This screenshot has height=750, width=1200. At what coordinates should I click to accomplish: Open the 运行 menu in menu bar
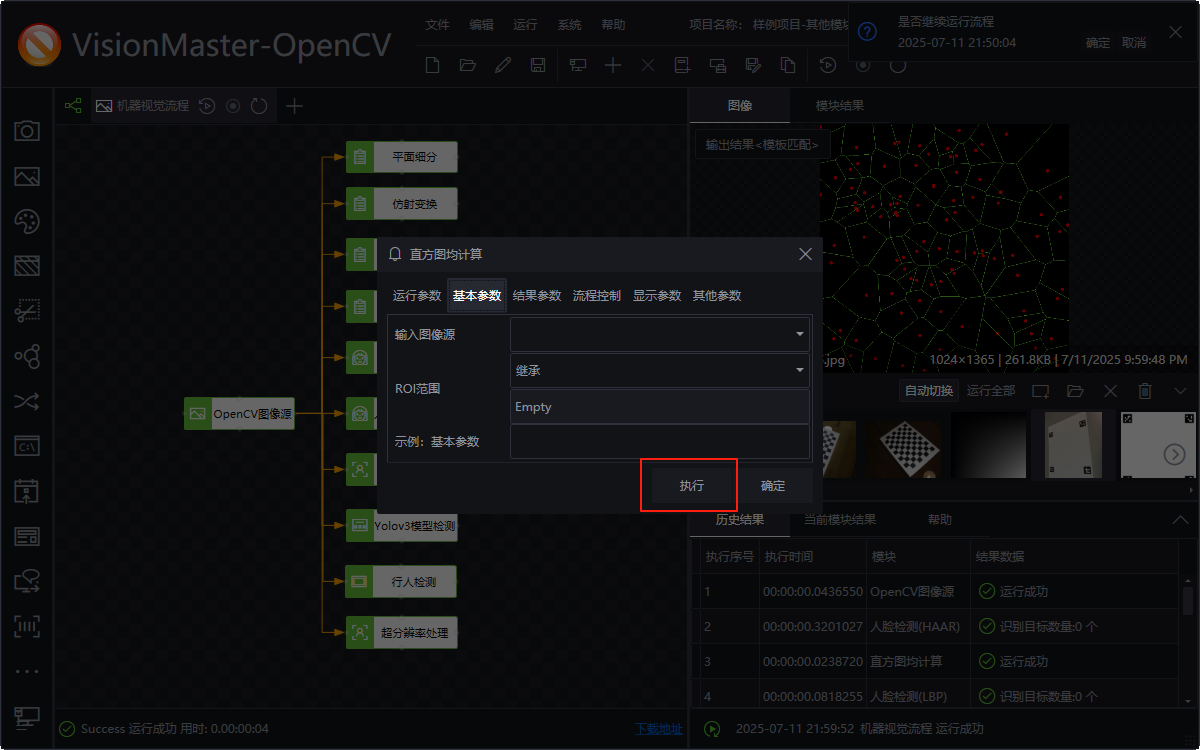tap(525, 25)
